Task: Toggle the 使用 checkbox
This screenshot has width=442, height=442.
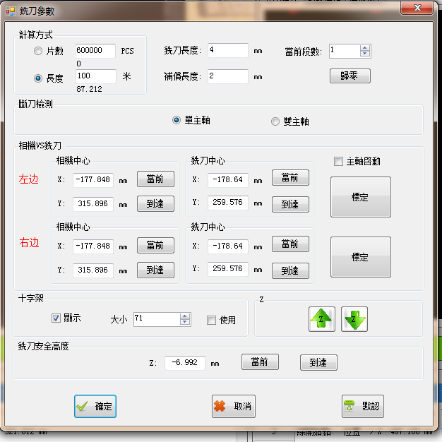Action: click(x=211, y=320)
